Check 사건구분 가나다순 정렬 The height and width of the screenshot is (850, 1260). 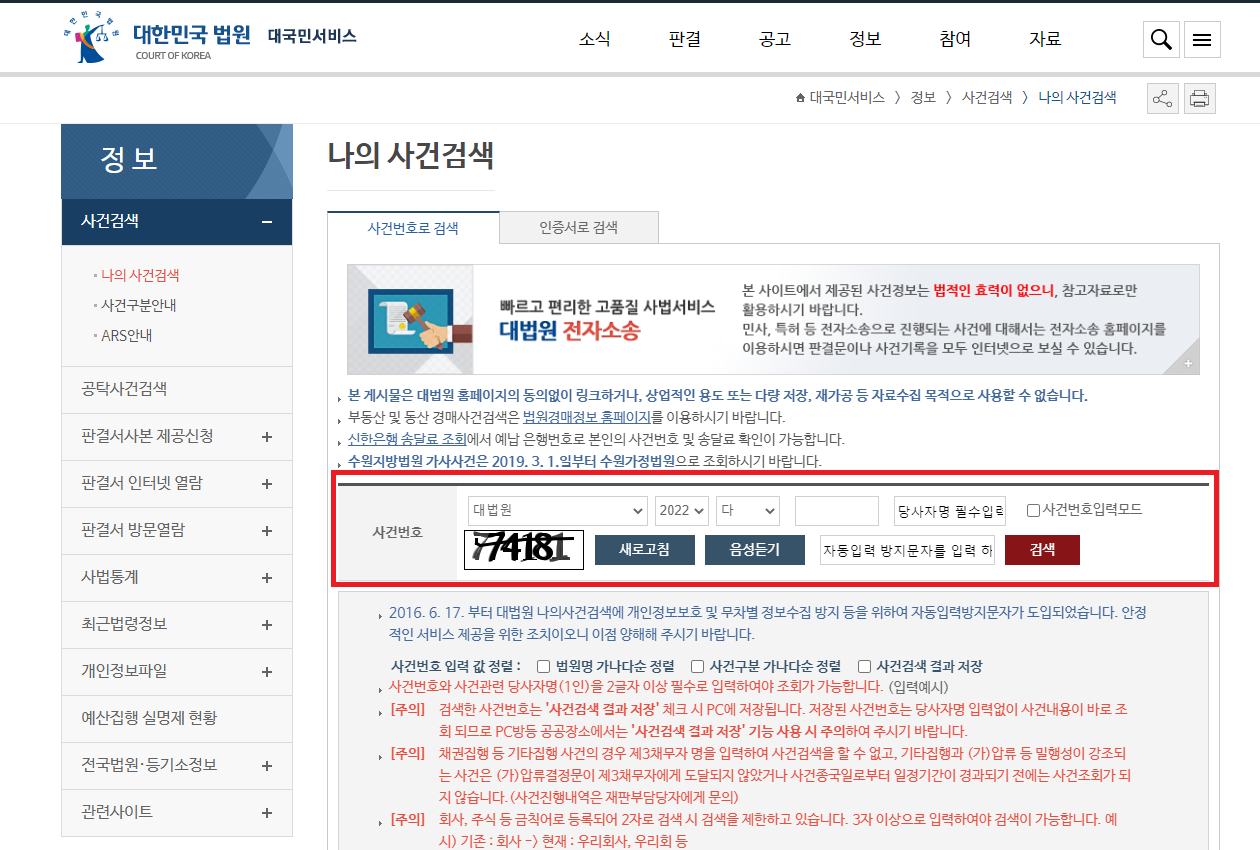pyautogui.click(x=698, y=666)
